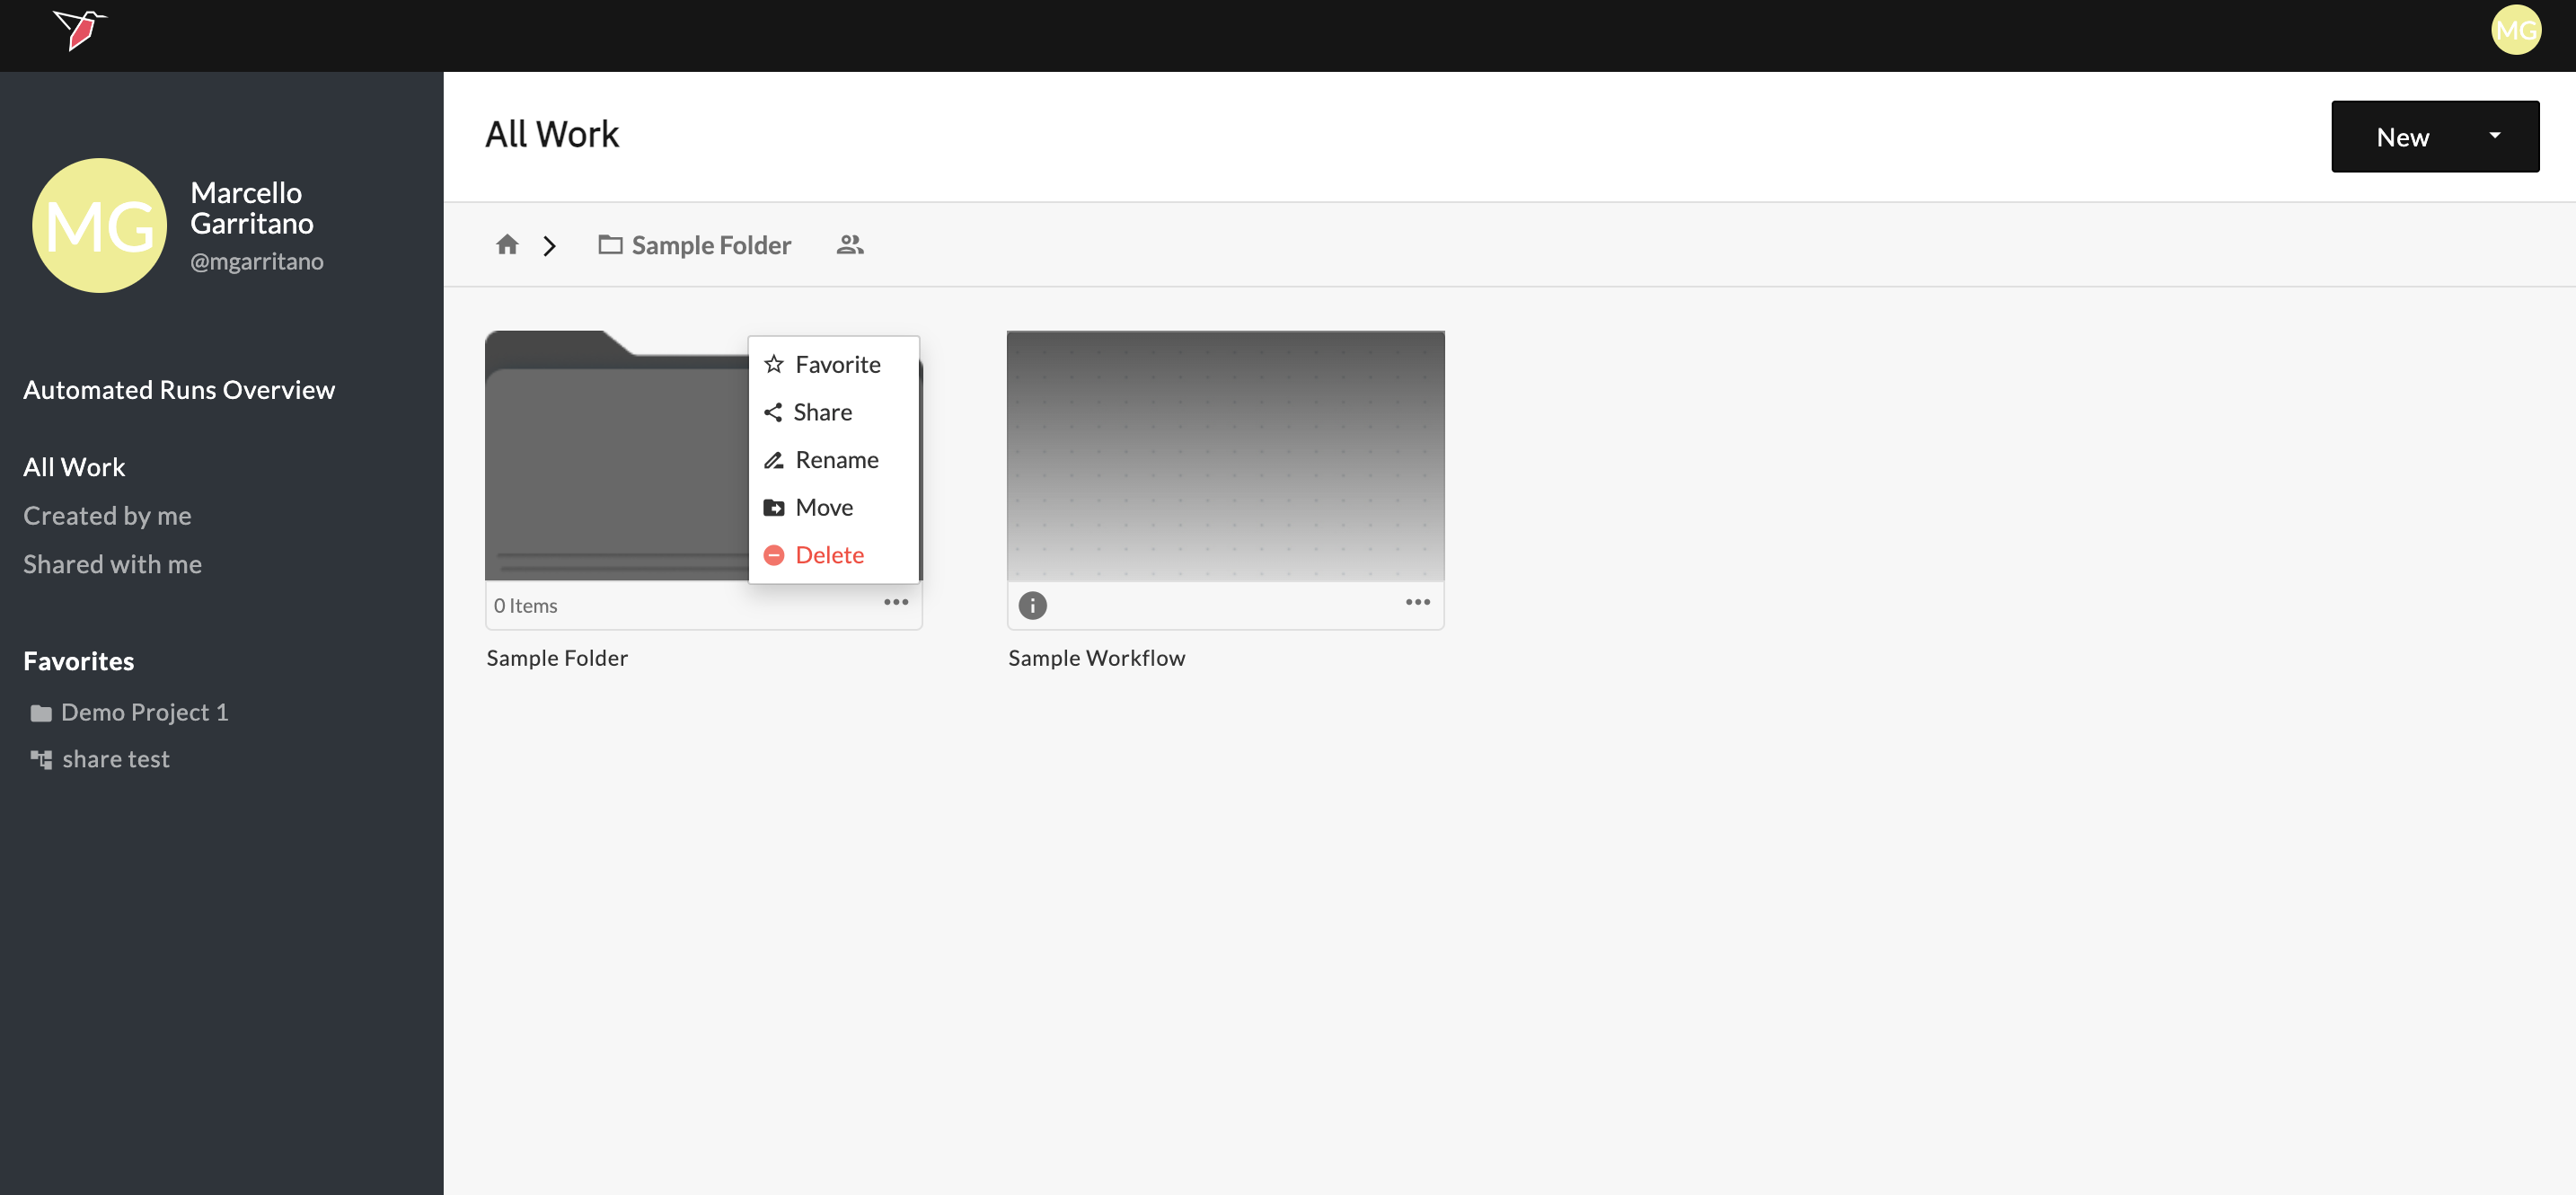The image size is (2576, 1195).
Task: Click the breadcrumb chevron after home
Action: click(x=549, y=246)
